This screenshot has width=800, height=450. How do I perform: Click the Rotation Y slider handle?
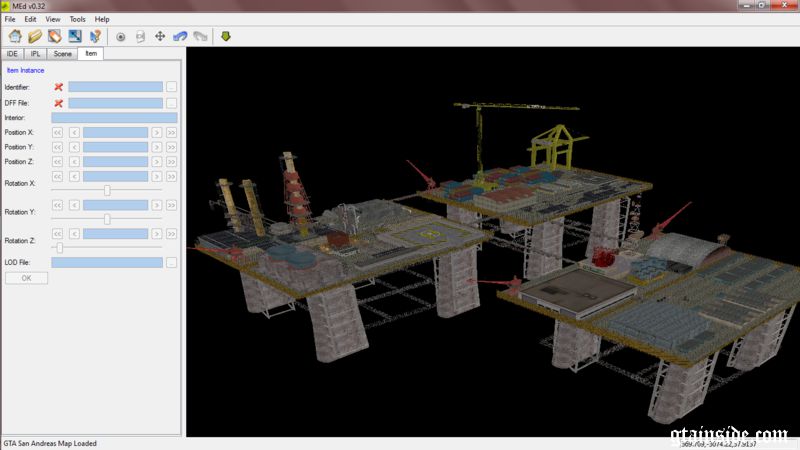[107, 219]
